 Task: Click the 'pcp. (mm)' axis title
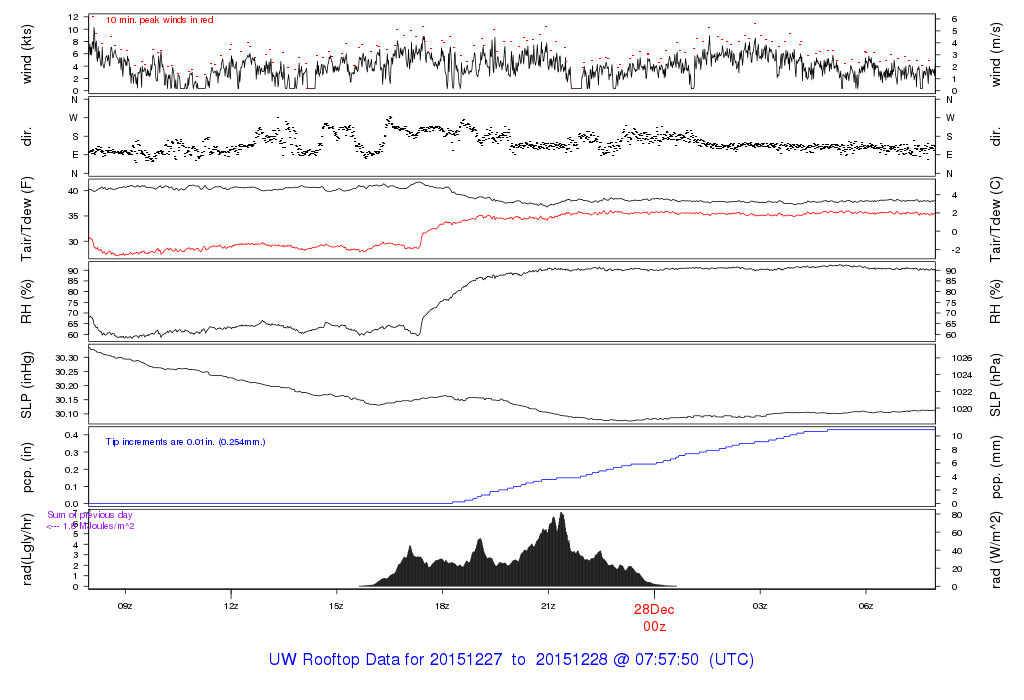coord(995,467)
